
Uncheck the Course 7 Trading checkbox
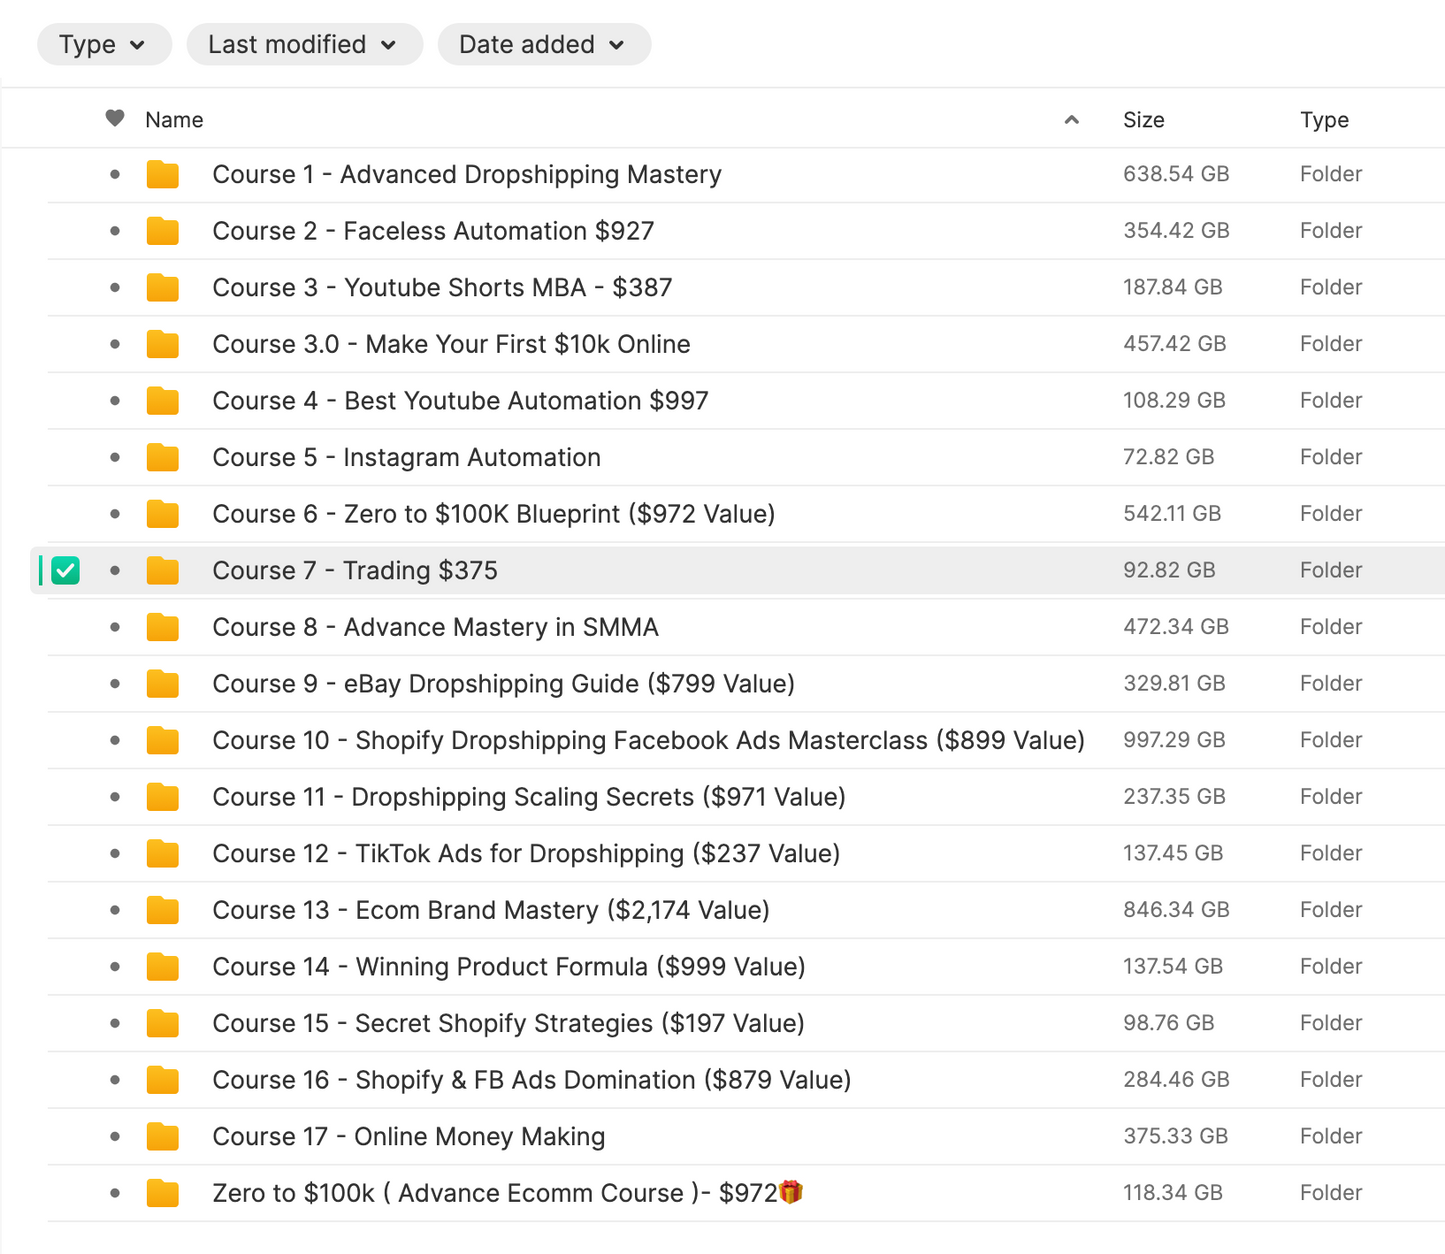coord(66,571)
